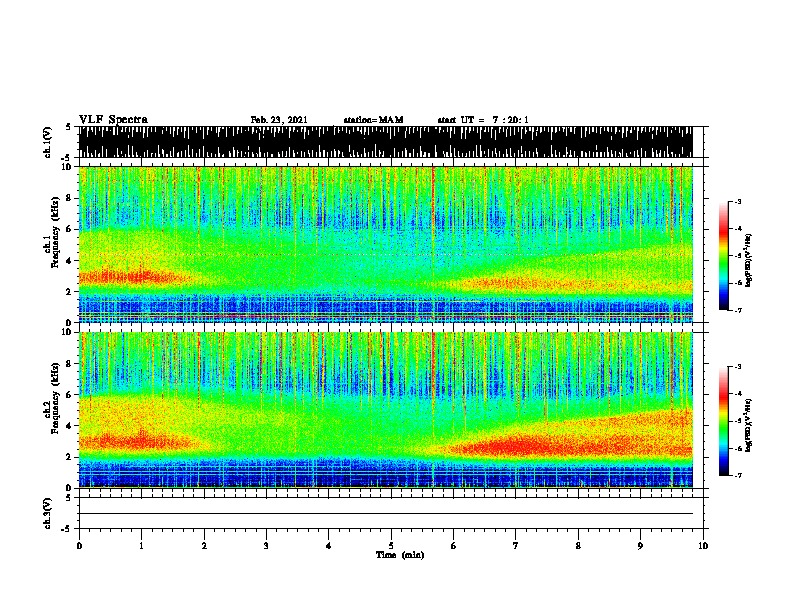Click time axis tick label 9
This screenshot has width=792, height=612.
click(x=640, y=546)
